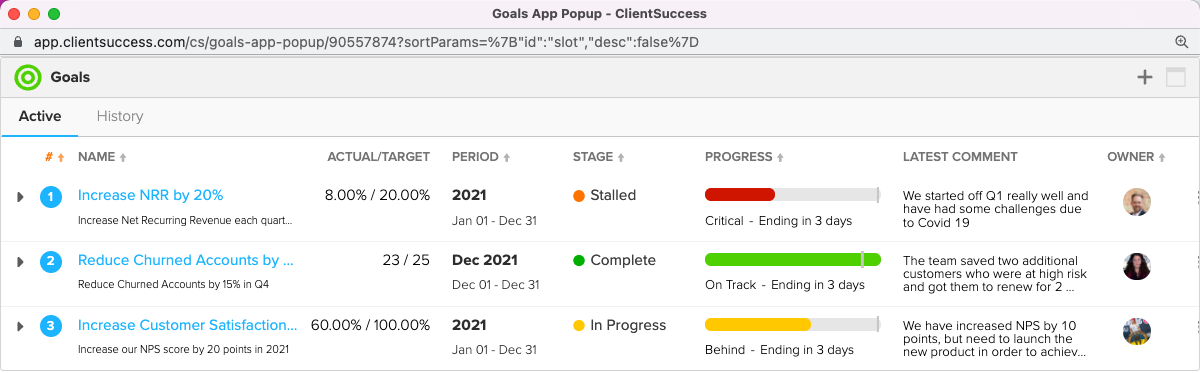The width and height of the screenshot is (1200, 373).
Task: Expand the Increase Customer Satisfaction row
Action: [x=20, y=327]
